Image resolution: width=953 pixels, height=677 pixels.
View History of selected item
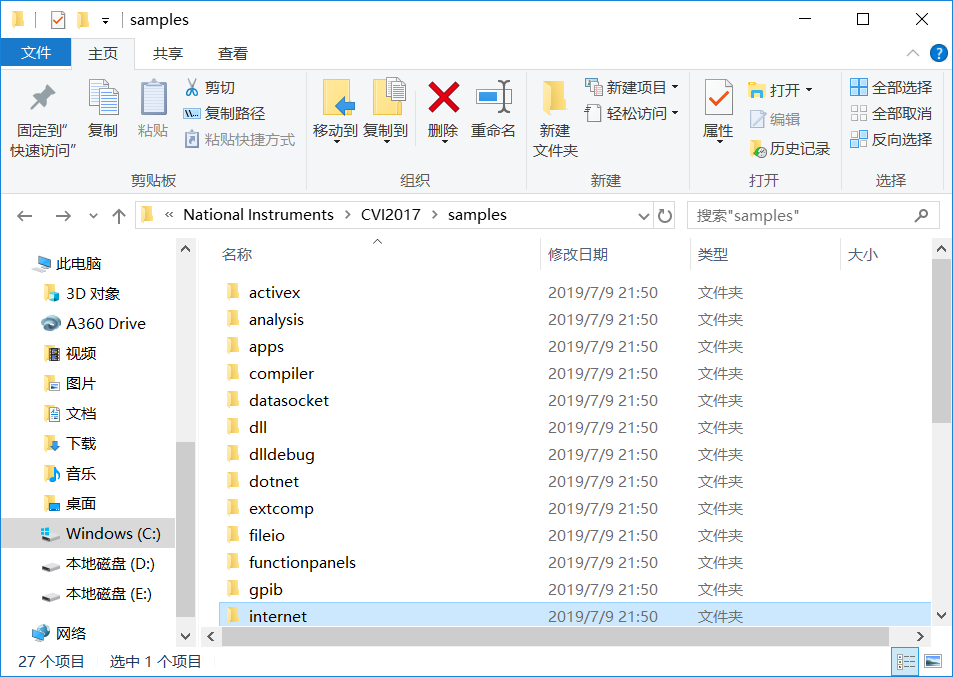(x=790, y=148)
